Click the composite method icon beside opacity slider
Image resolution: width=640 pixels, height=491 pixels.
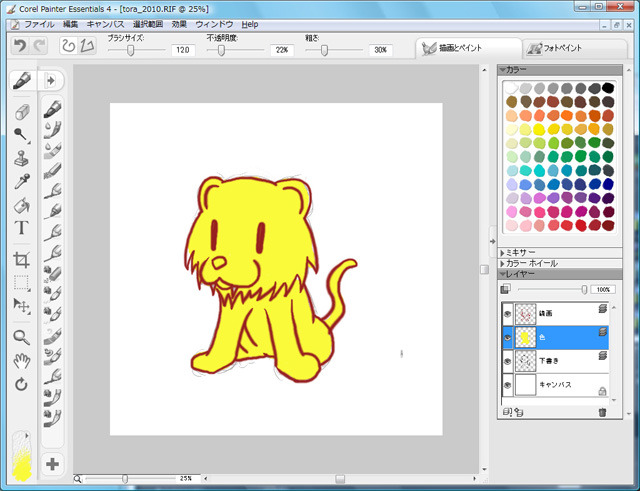tap(505, 289)
